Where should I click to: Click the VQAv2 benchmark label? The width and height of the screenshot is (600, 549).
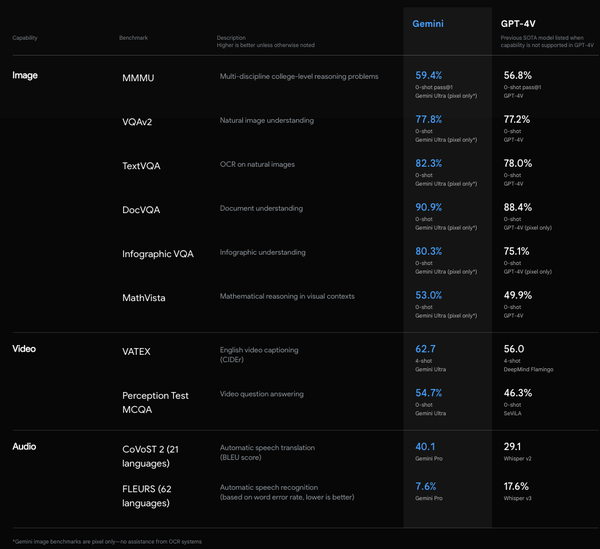pyautogui.click(x=137, y=122)
